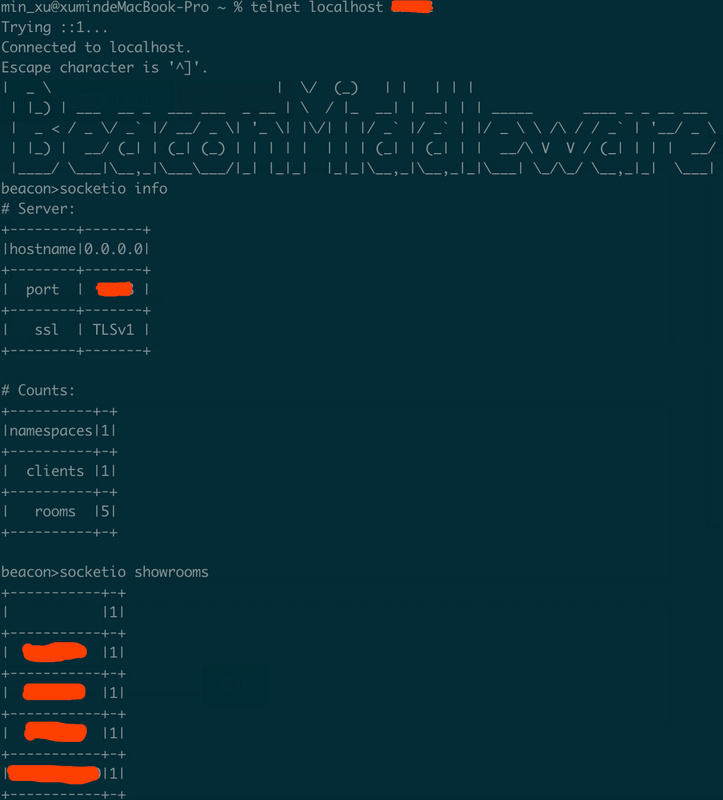Image resolution: width=723 pixels, height=800 pixels.
Task: Click the last redacted room row
Action: (63, 774)
